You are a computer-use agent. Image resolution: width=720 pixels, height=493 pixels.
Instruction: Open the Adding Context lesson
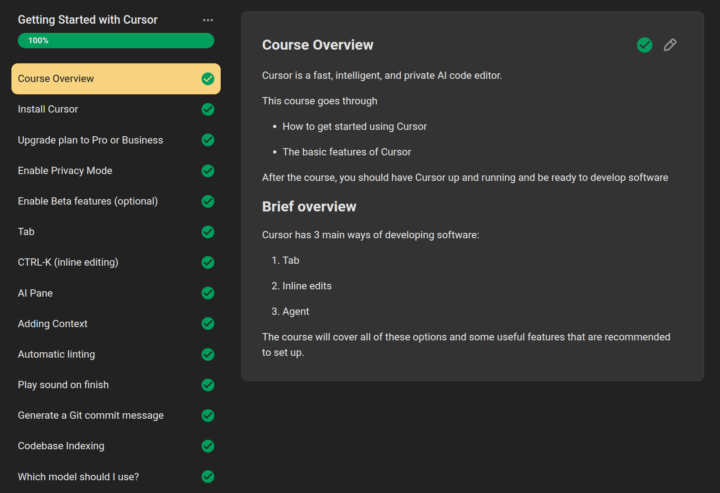[116, 324]
